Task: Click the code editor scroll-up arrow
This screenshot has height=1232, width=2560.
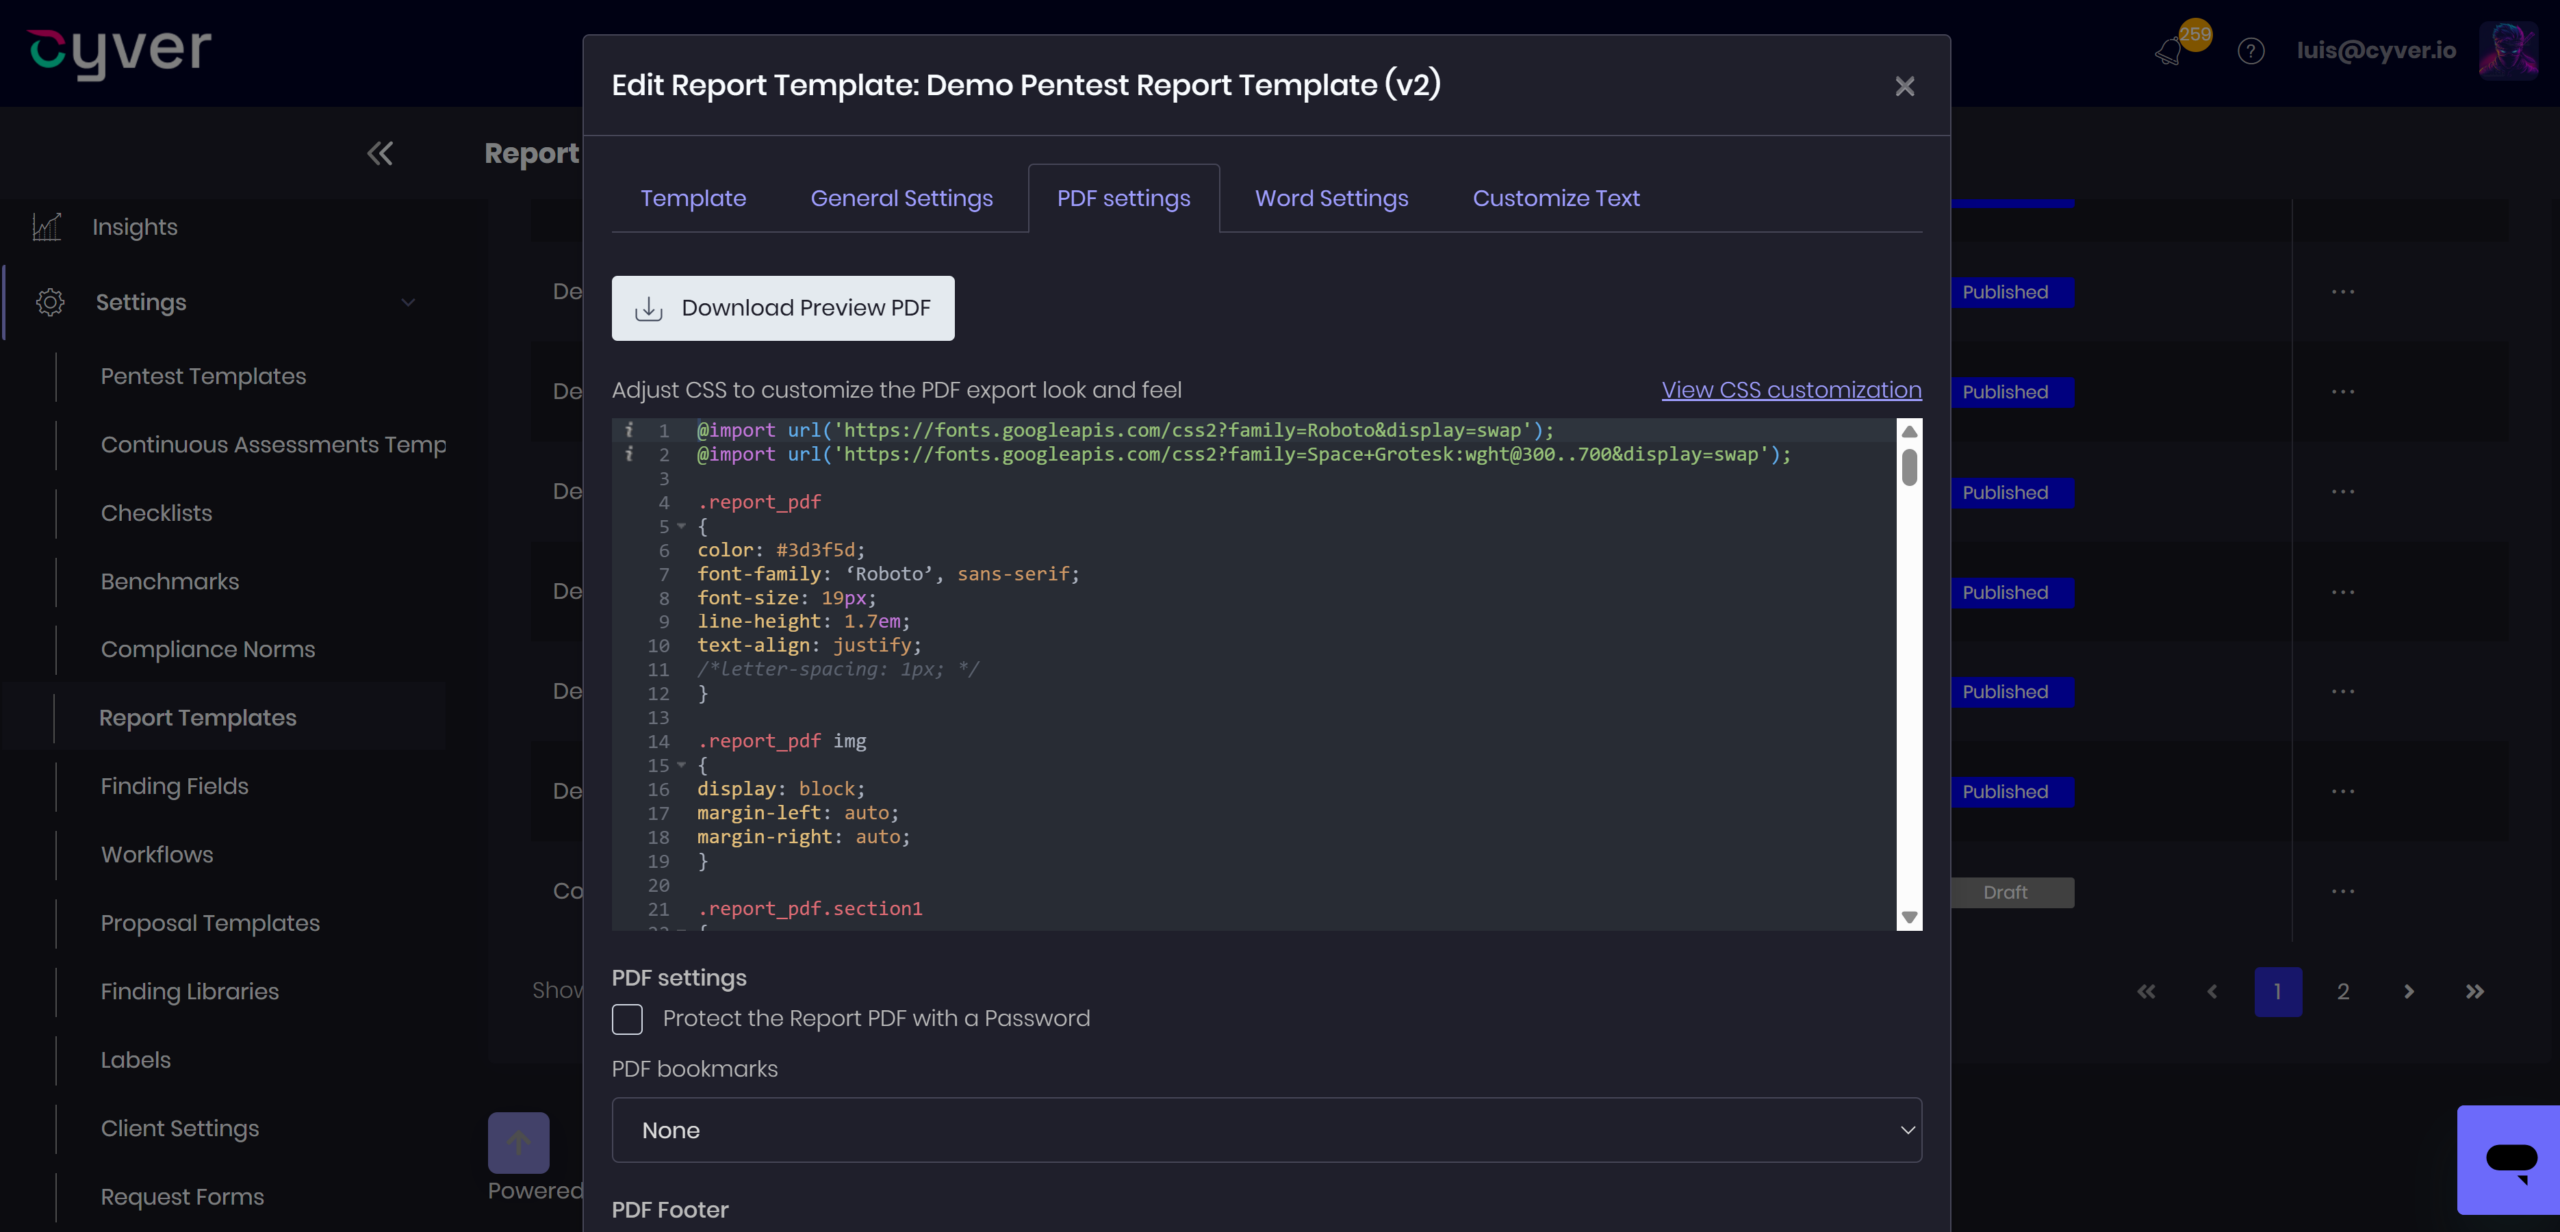Action: click(x=1909, y=431)
